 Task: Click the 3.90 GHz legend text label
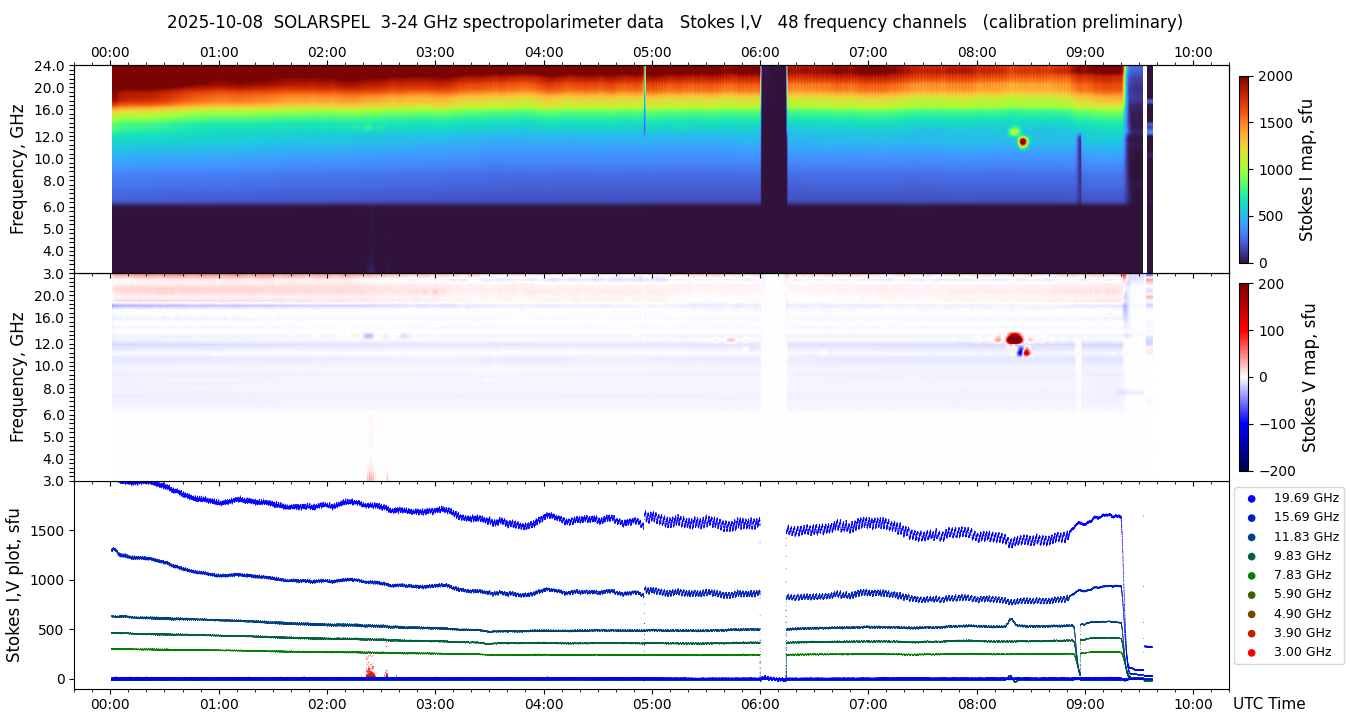coord(1302,633)
